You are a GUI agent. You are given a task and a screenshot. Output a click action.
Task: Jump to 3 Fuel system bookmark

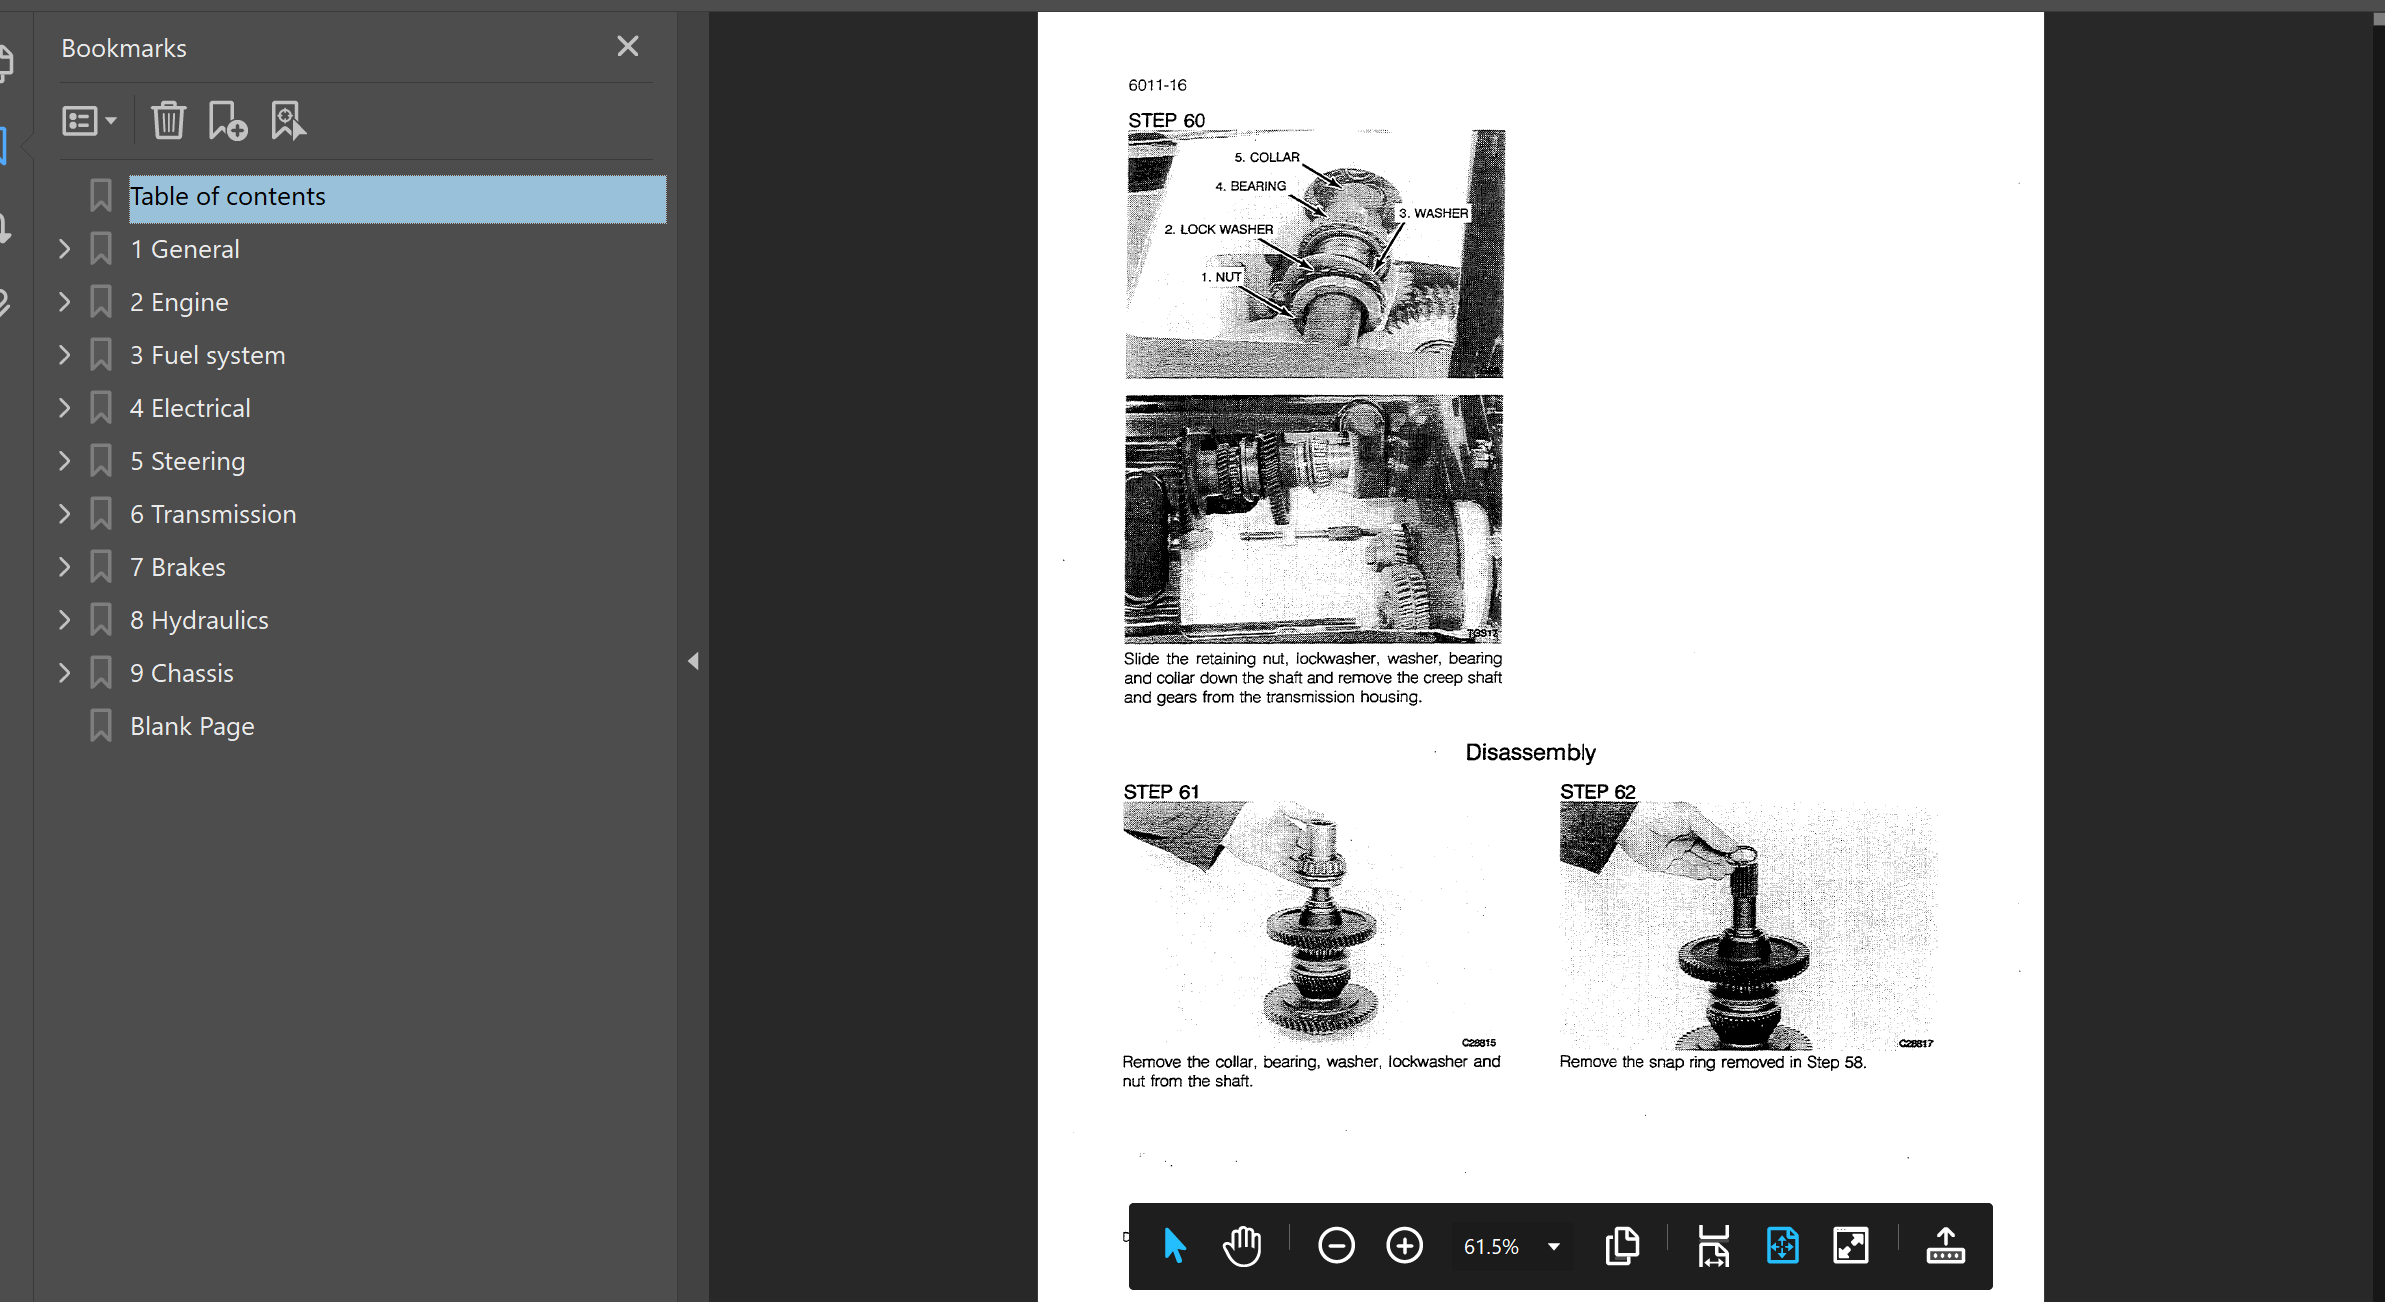(x=207, y=355)
